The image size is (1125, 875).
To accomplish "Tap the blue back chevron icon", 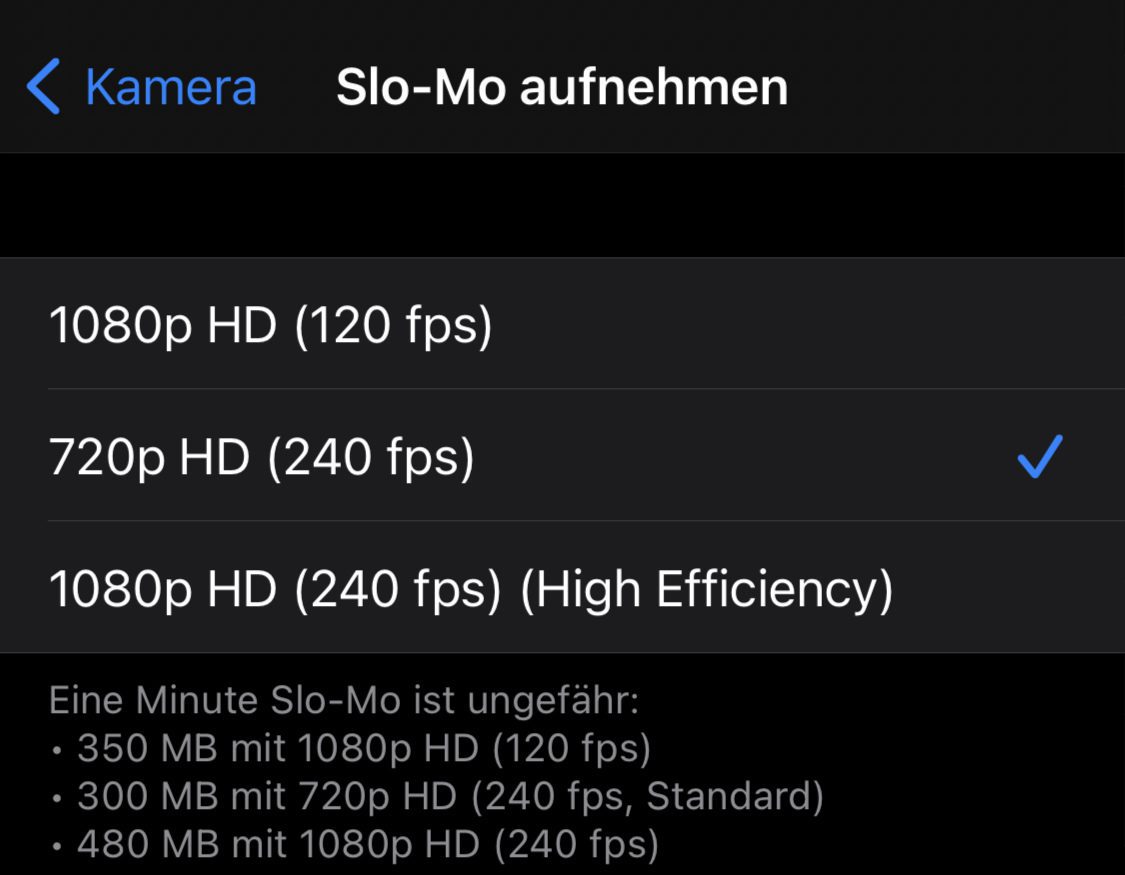I will click(43, 87).
